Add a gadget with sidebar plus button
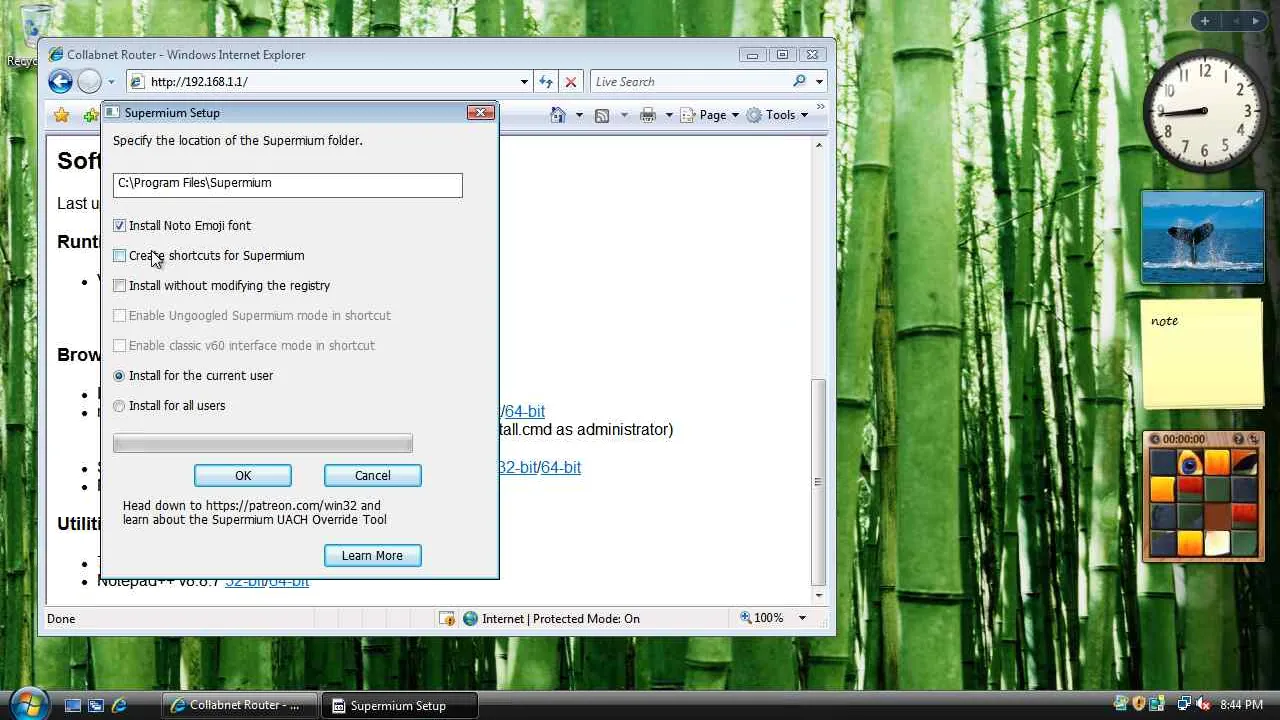The height and width of the screenshot is (720, 1280). pyautogui.click(x=1205, y=21)
